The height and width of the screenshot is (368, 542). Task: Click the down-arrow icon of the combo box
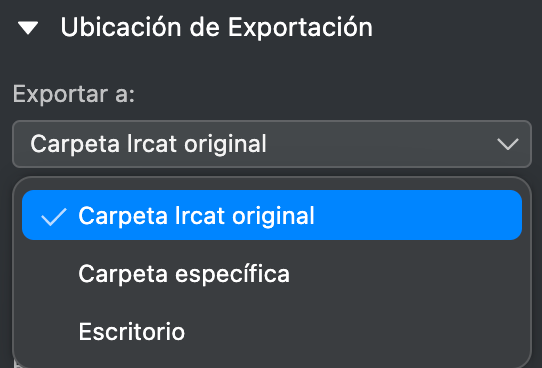pyautogui.click(x=507, y=144)
